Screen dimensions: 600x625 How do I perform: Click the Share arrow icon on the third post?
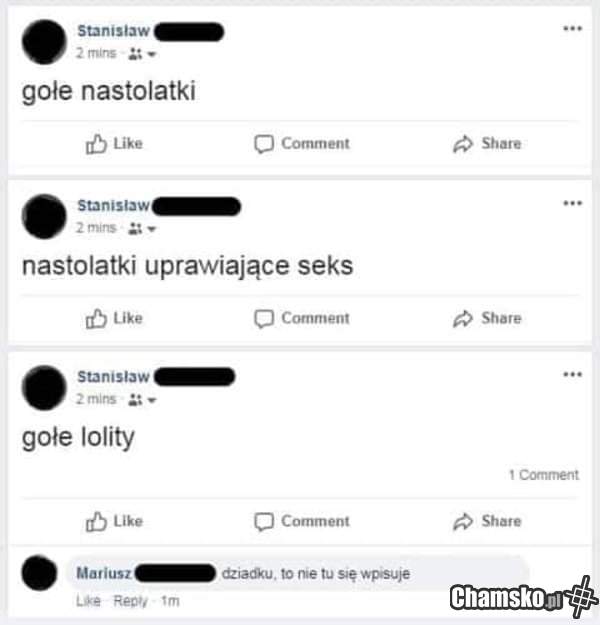point(463,522)
